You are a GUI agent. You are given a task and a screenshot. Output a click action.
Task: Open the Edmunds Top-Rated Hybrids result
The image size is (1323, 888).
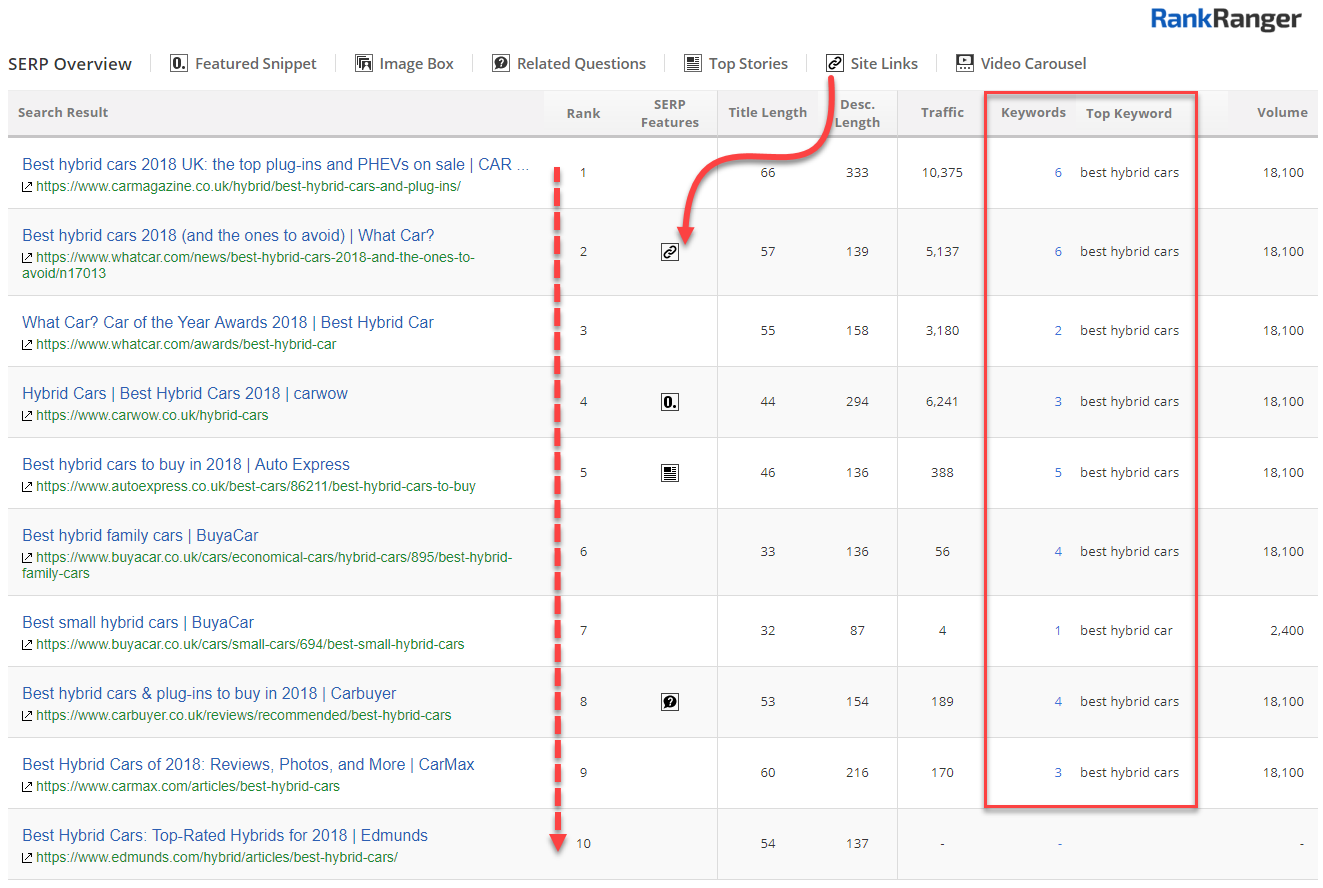225,836
